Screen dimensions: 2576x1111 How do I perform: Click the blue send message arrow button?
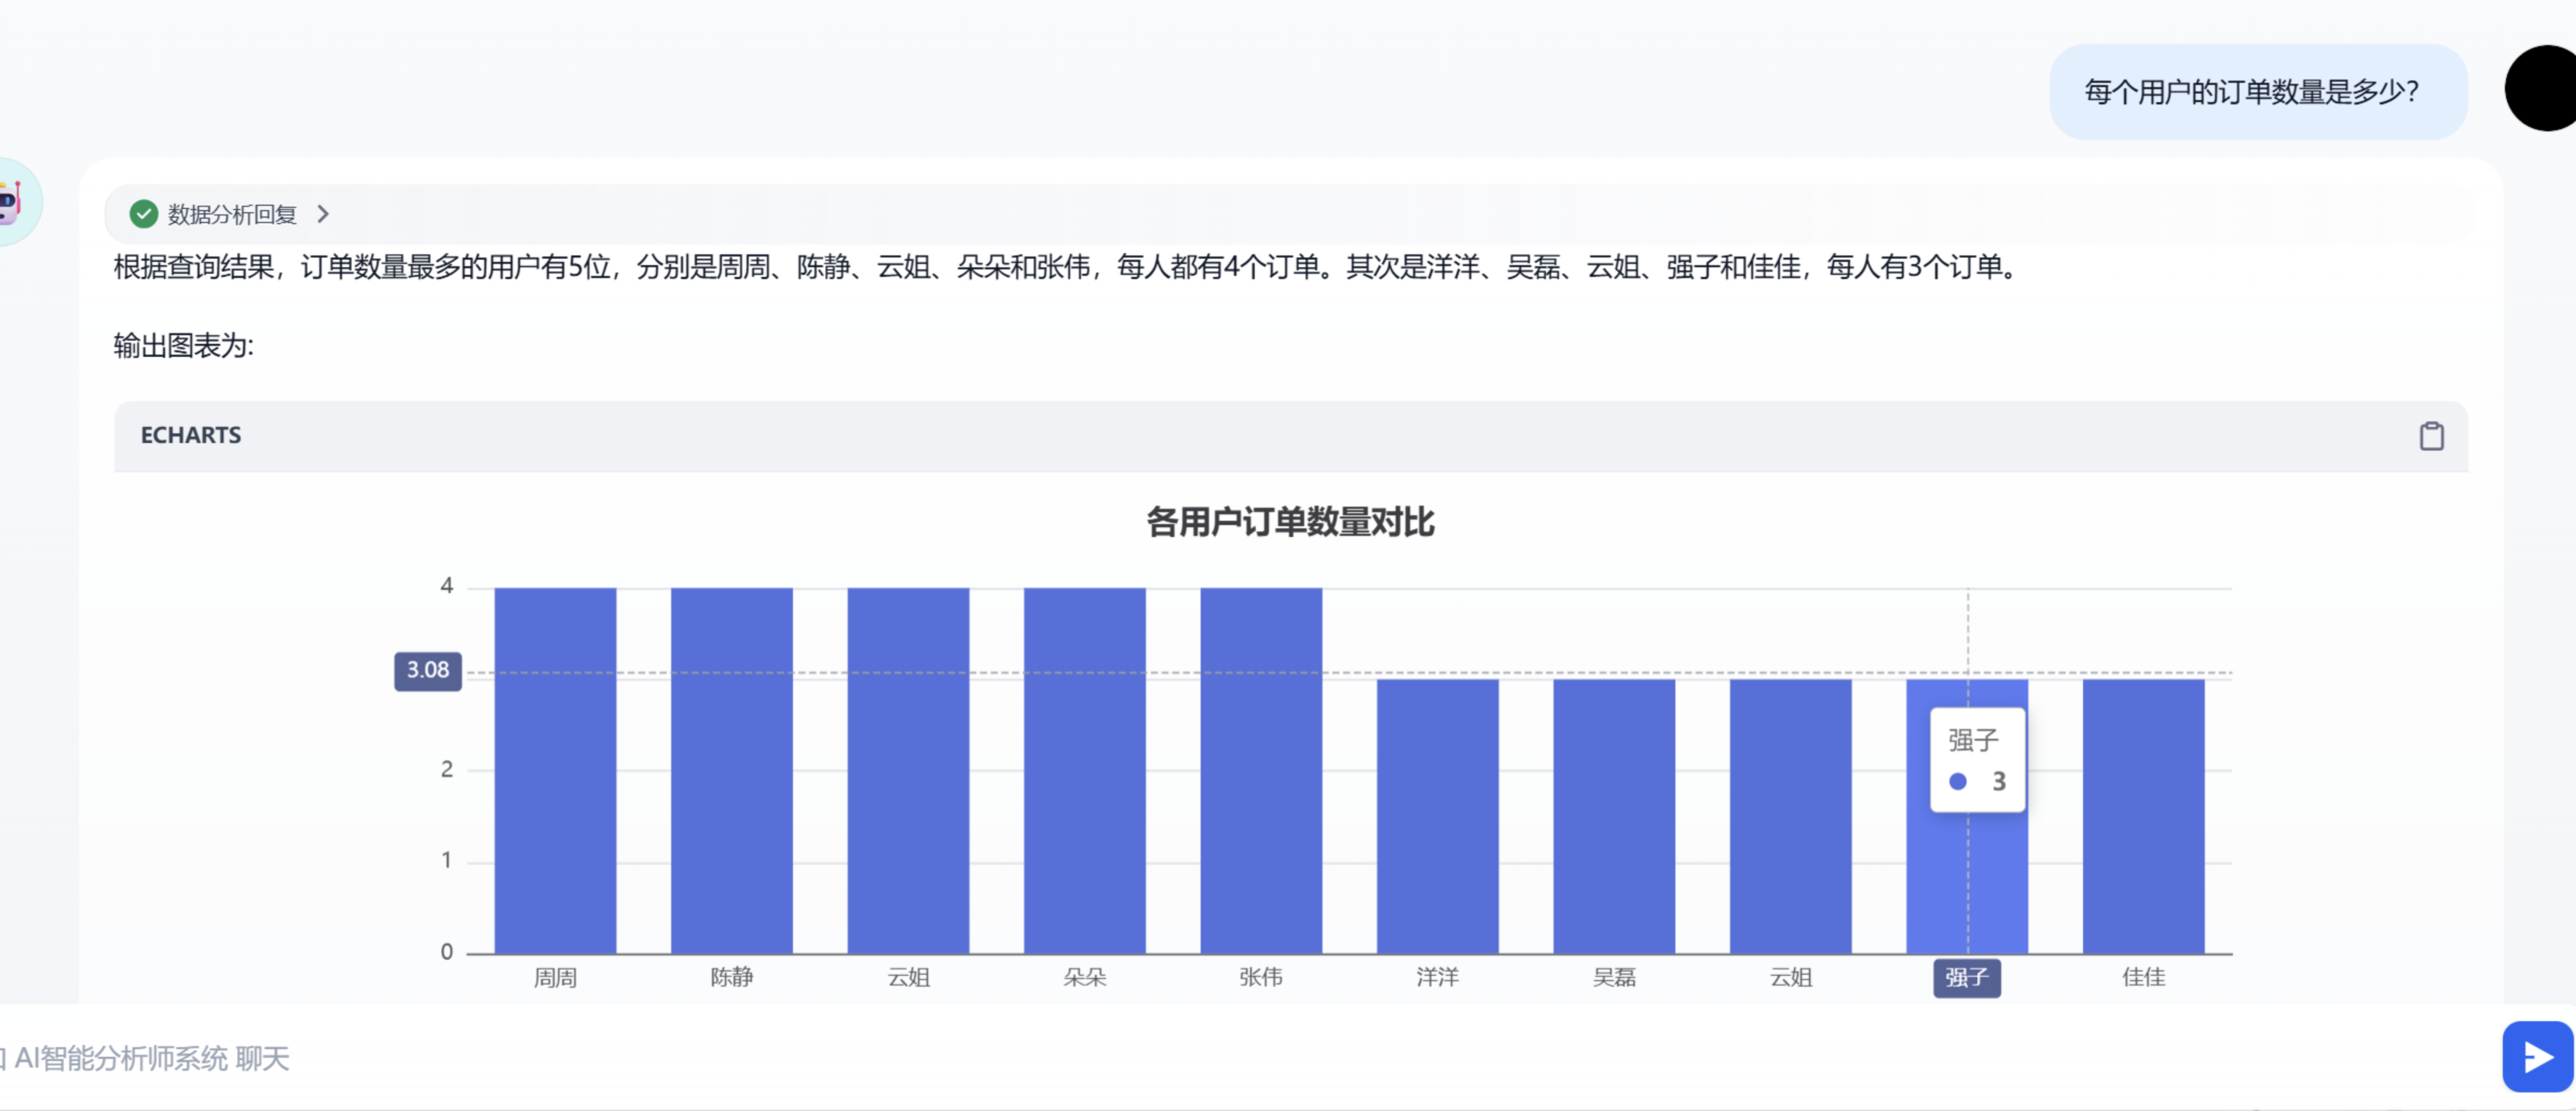point(2537,1056)
